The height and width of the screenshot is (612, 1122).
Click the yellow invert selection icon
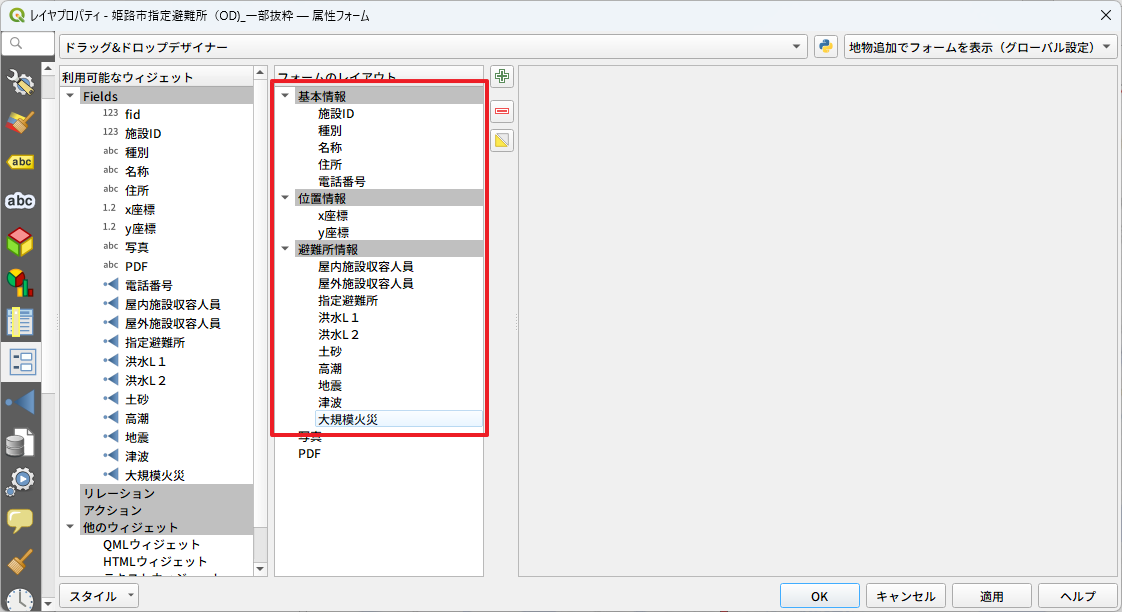click(x=502, y=141)
